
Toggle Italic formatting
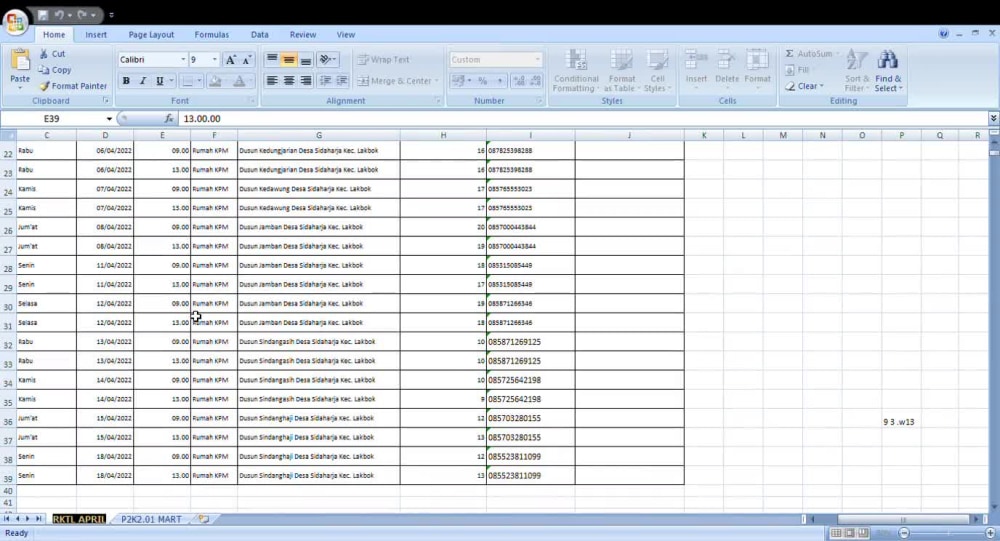point(143,80)
